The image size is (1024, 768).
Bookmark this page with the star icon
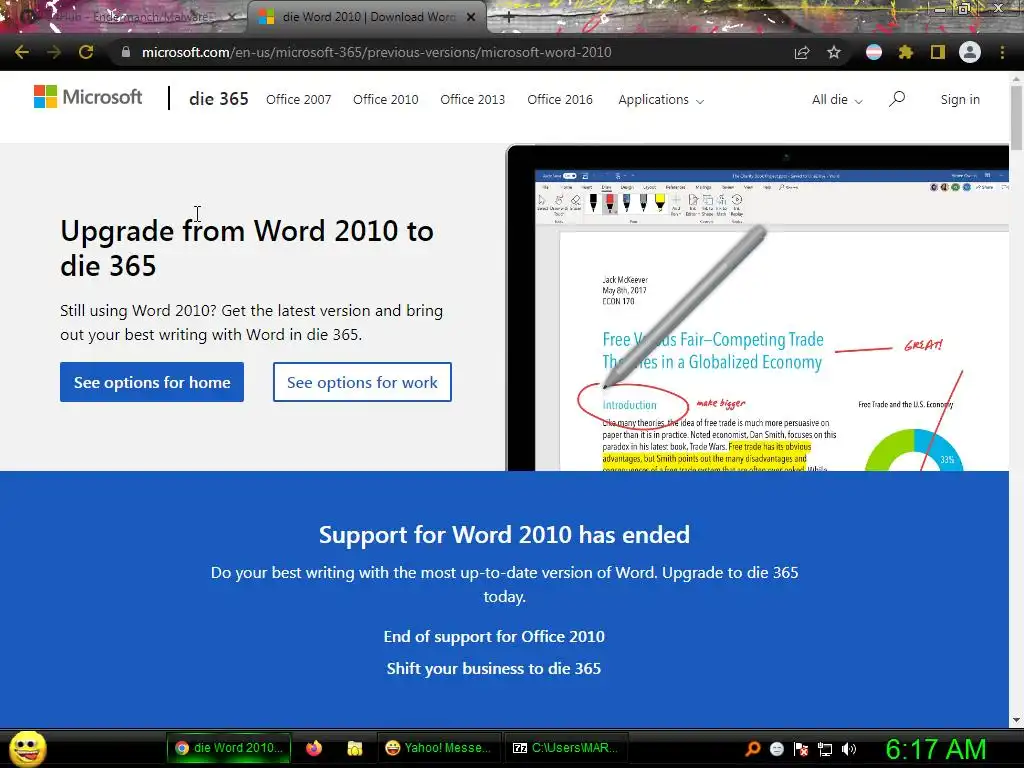click(x=834, y=52)
